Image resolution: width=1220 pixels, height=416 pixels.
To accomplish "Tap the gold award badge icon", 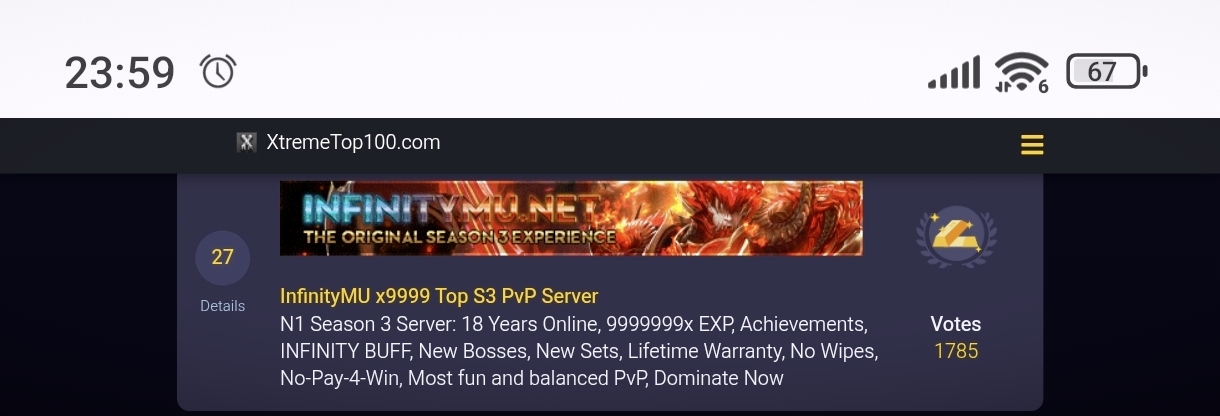I will pyautogui.click(x=956, y=236).
